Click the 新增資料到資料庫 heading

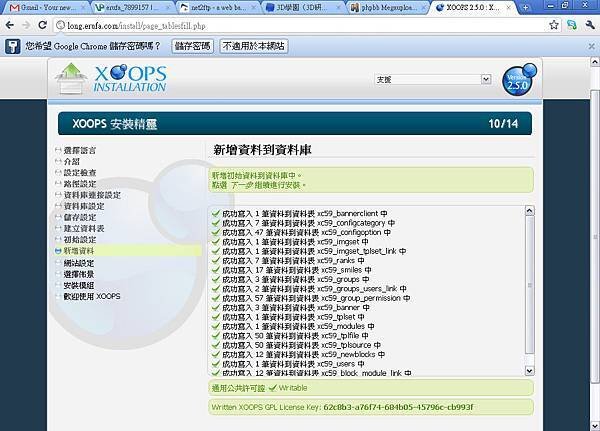pyautogui.click(x=262, y=150)
